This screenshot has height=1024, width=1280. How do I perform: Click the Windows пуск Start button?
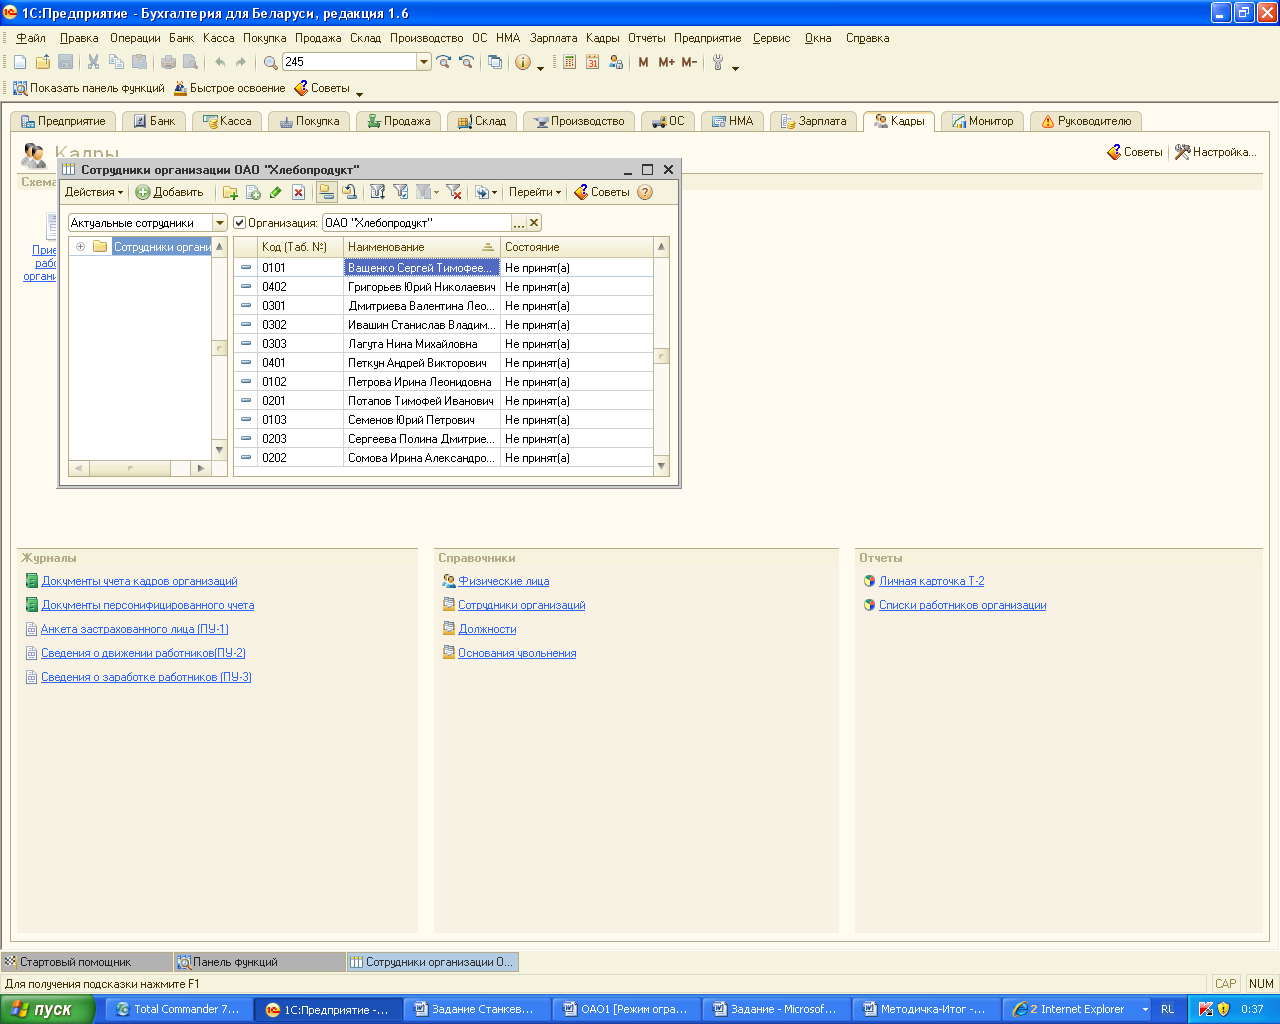coord(48,1009)
